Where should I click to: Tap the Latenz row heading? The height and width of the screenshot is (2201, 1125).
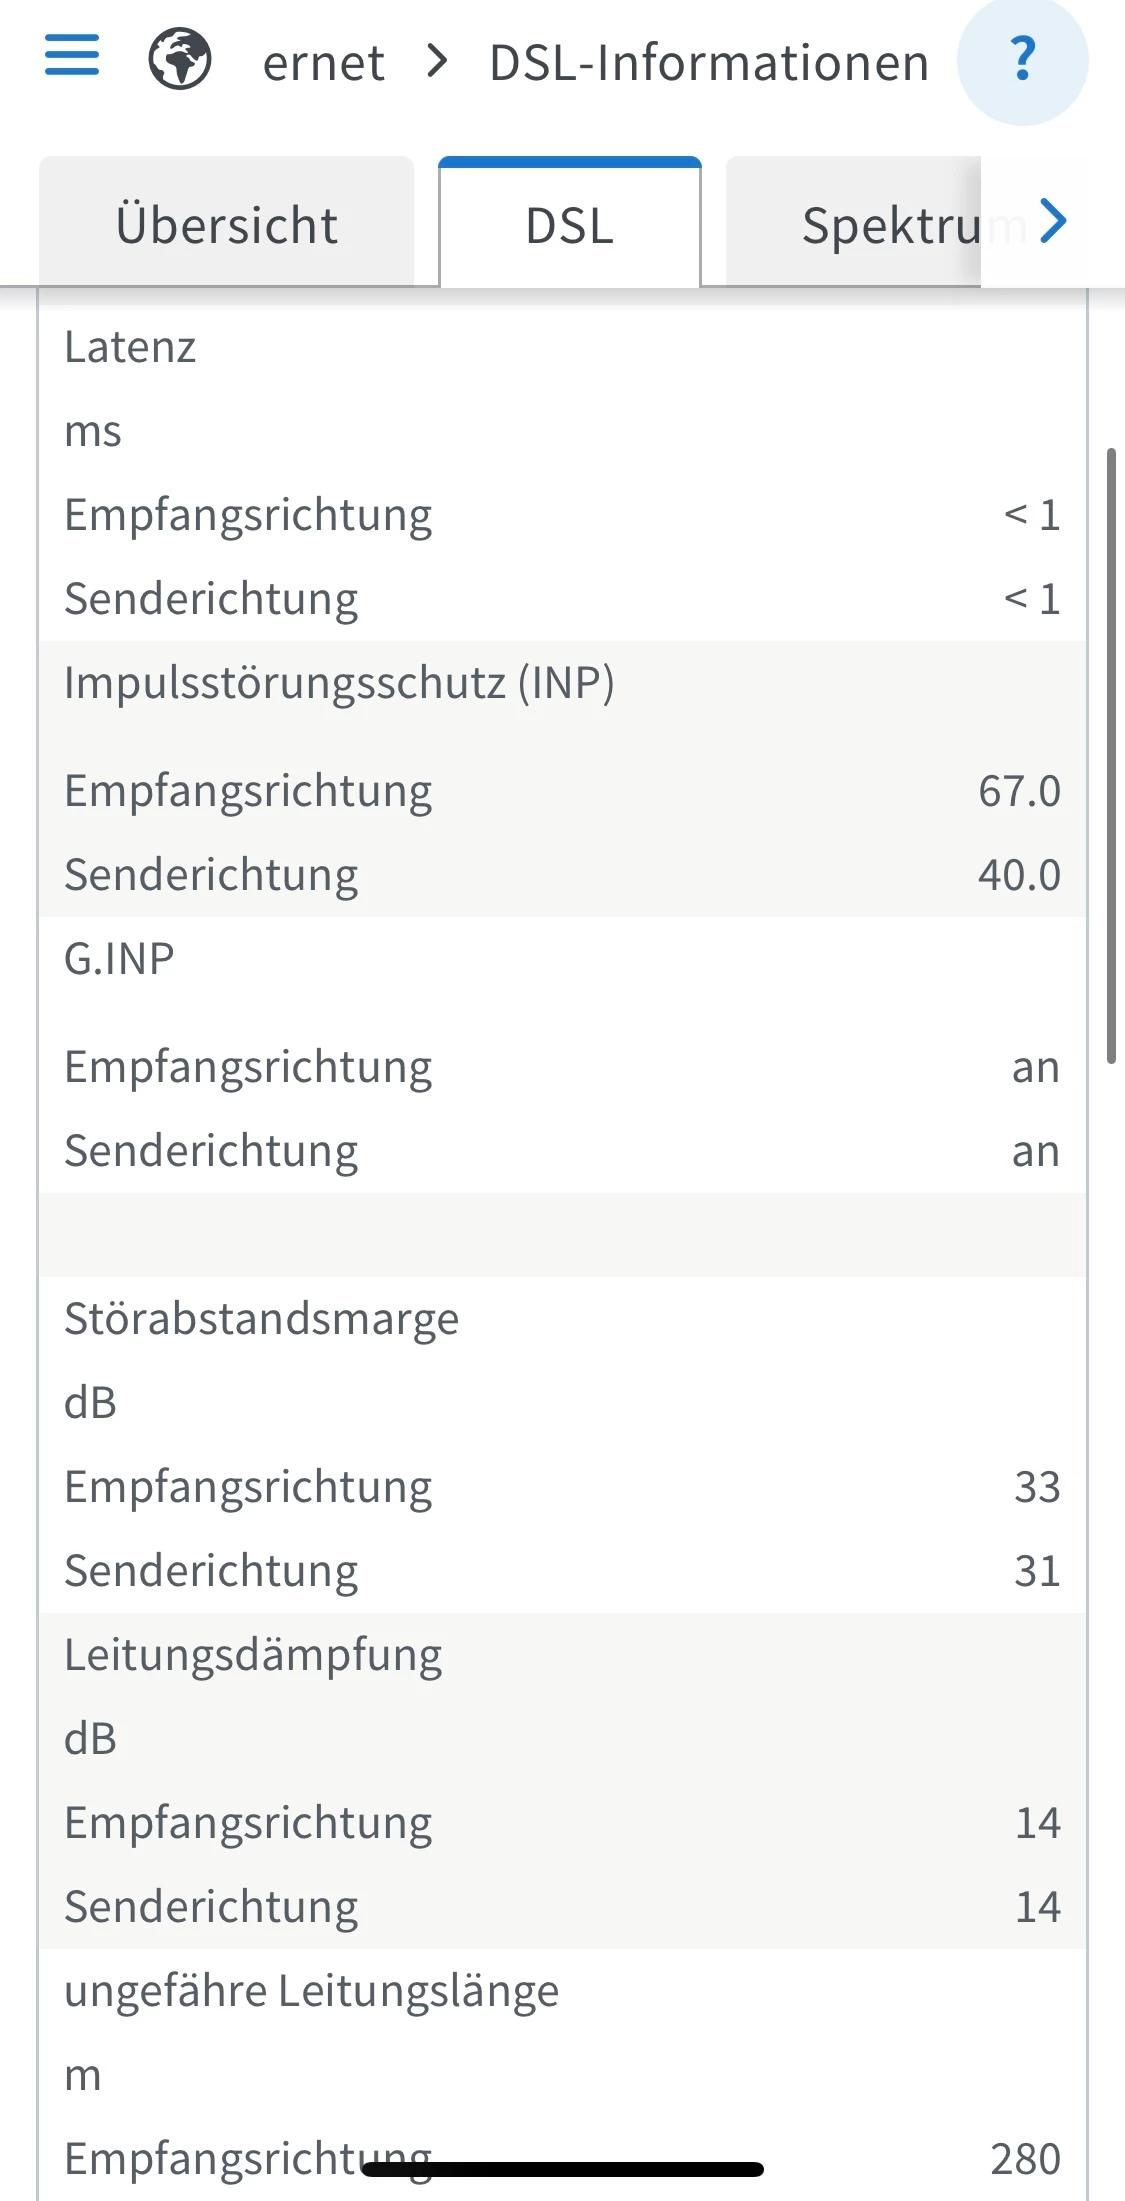(x=130, y=347)
